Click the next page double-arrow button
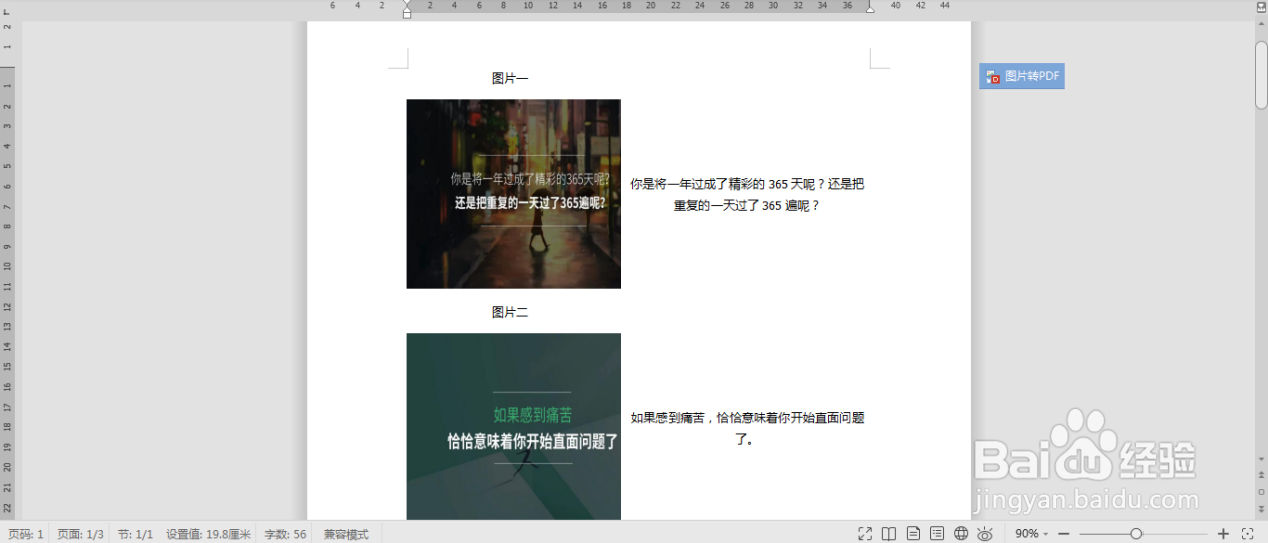This screenshot has width=1268, height=543. pyautogui.click(x=1261, y=508)
